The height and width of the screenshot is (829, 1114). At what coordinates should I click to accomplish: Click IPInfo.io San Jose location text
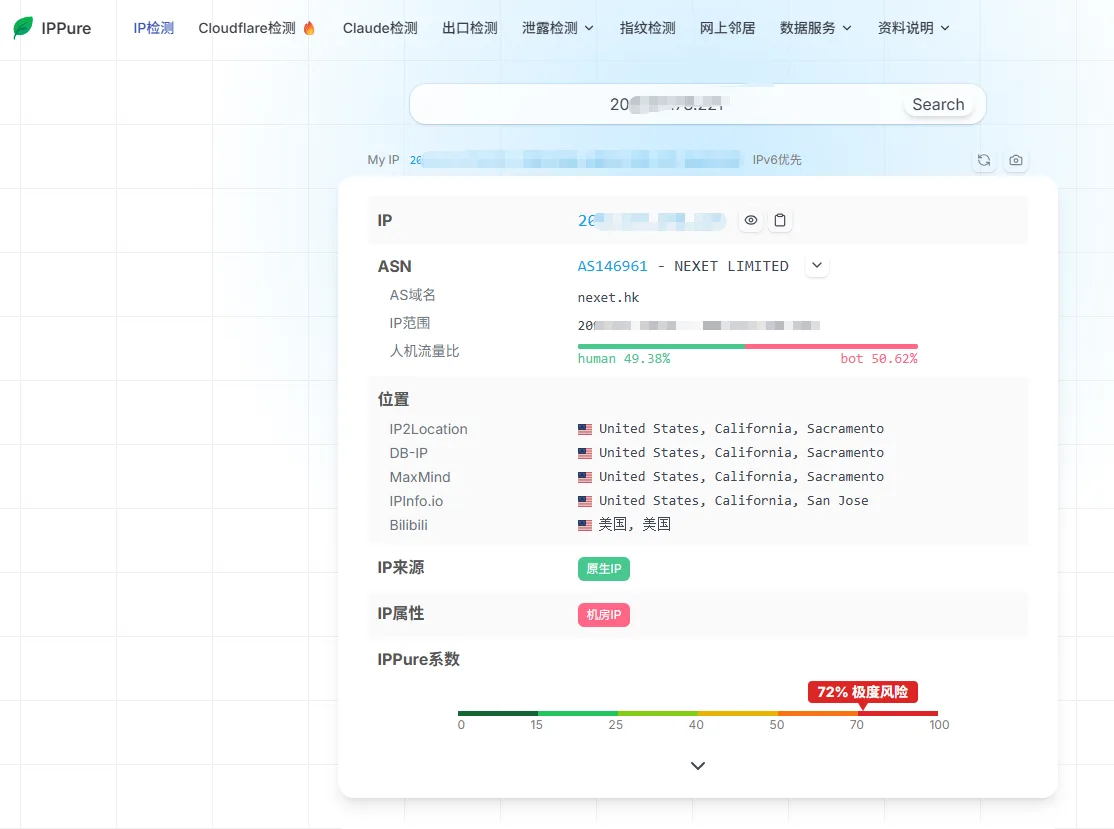pyautogui.click(x=733, y=501)
